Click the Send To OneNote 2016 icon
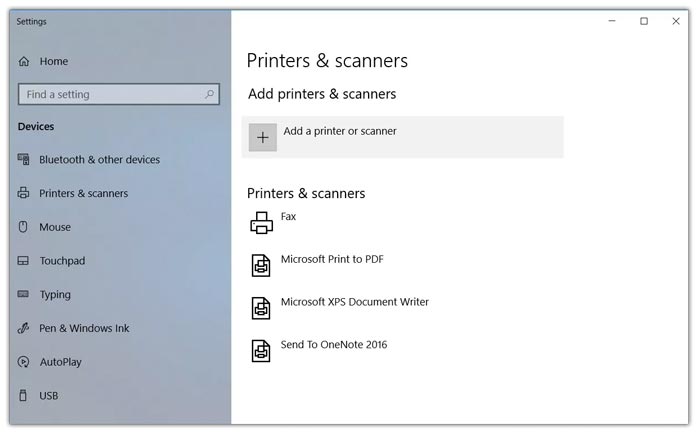Screen dimensions: 700x435 261,351
